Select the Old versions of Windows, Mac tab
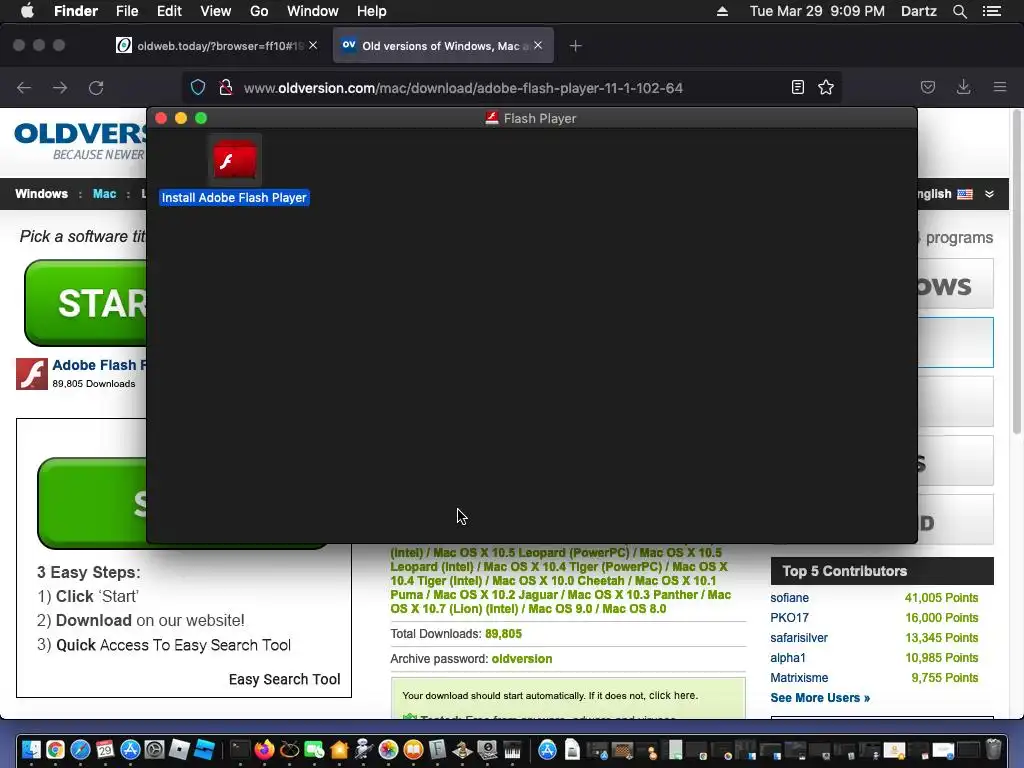The height and width of the screenshot is (768, 1024). [x=443, y=46]
